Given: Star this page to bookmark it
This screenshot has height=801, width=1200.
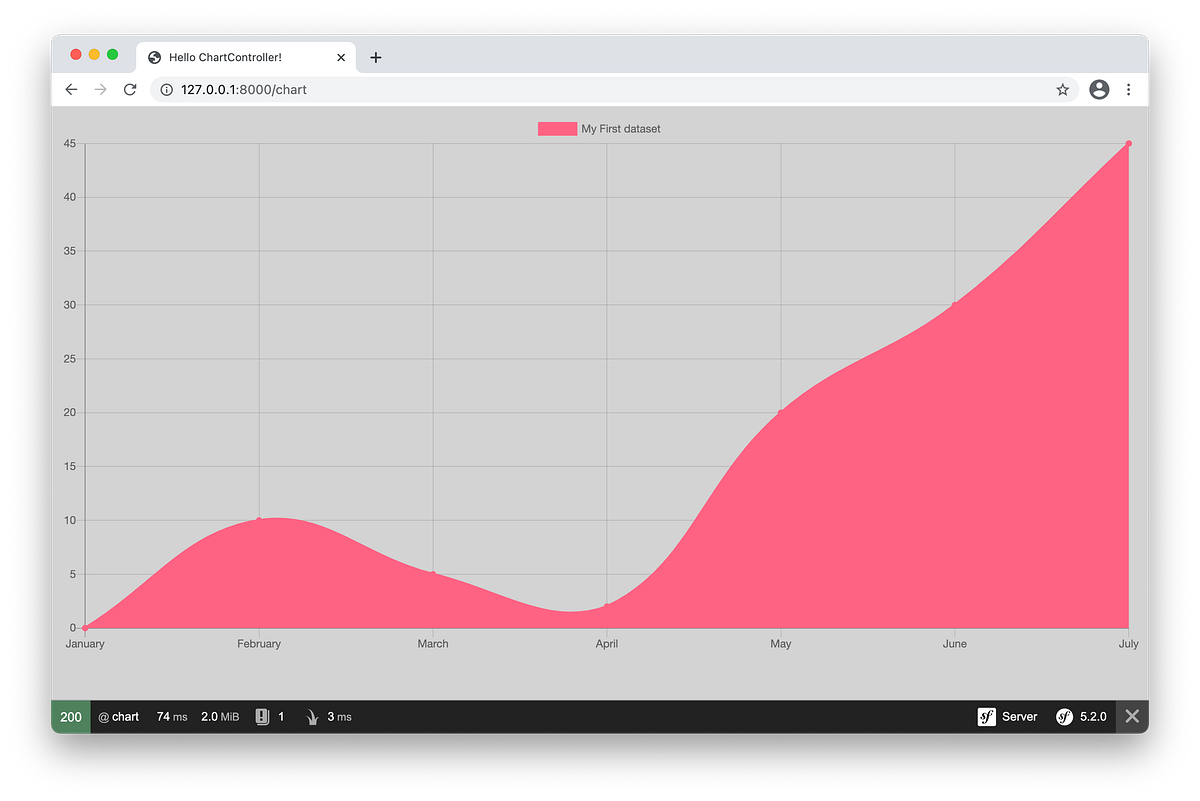Looking at the screenshot, I should tap(1062, 89).
